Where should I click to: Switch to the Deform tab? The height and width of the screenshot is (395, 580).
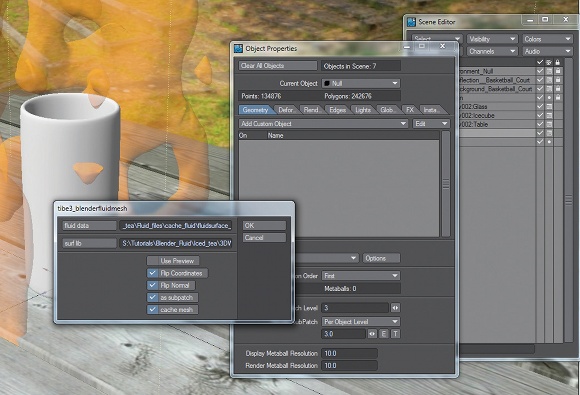[286, 110]
